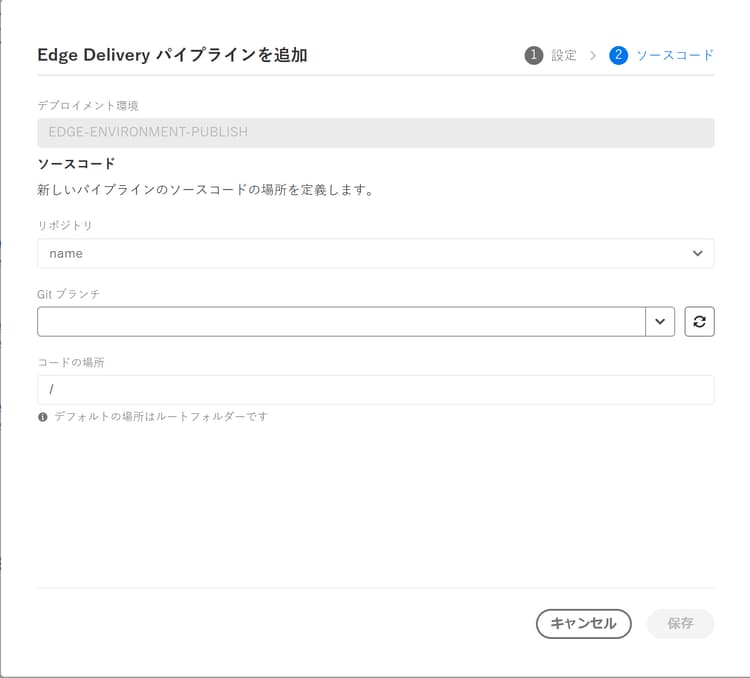Click the Git ブランチ label
The image size is (750, 678).
[68, 294]
